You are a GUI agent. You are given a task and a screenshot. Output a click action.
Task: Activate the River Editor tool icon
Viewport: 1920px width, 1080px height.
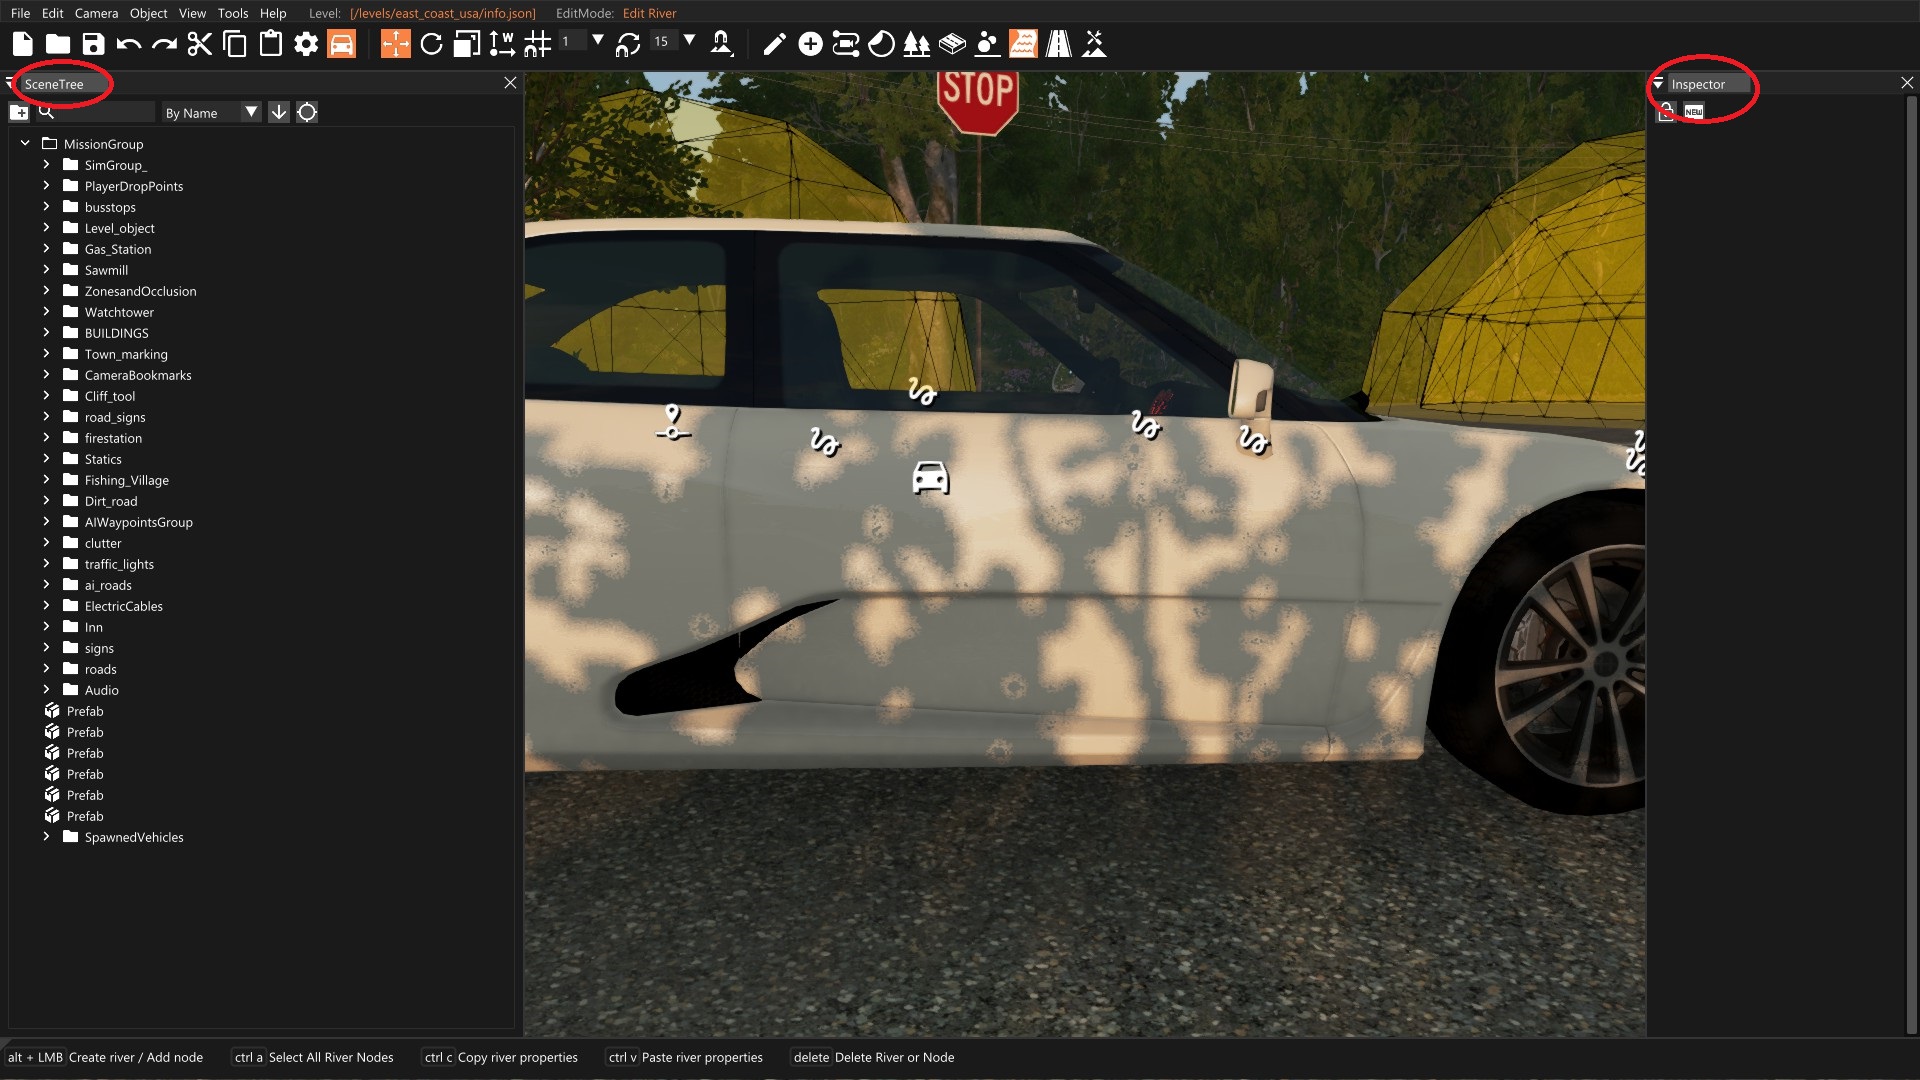click(1022, 44)
